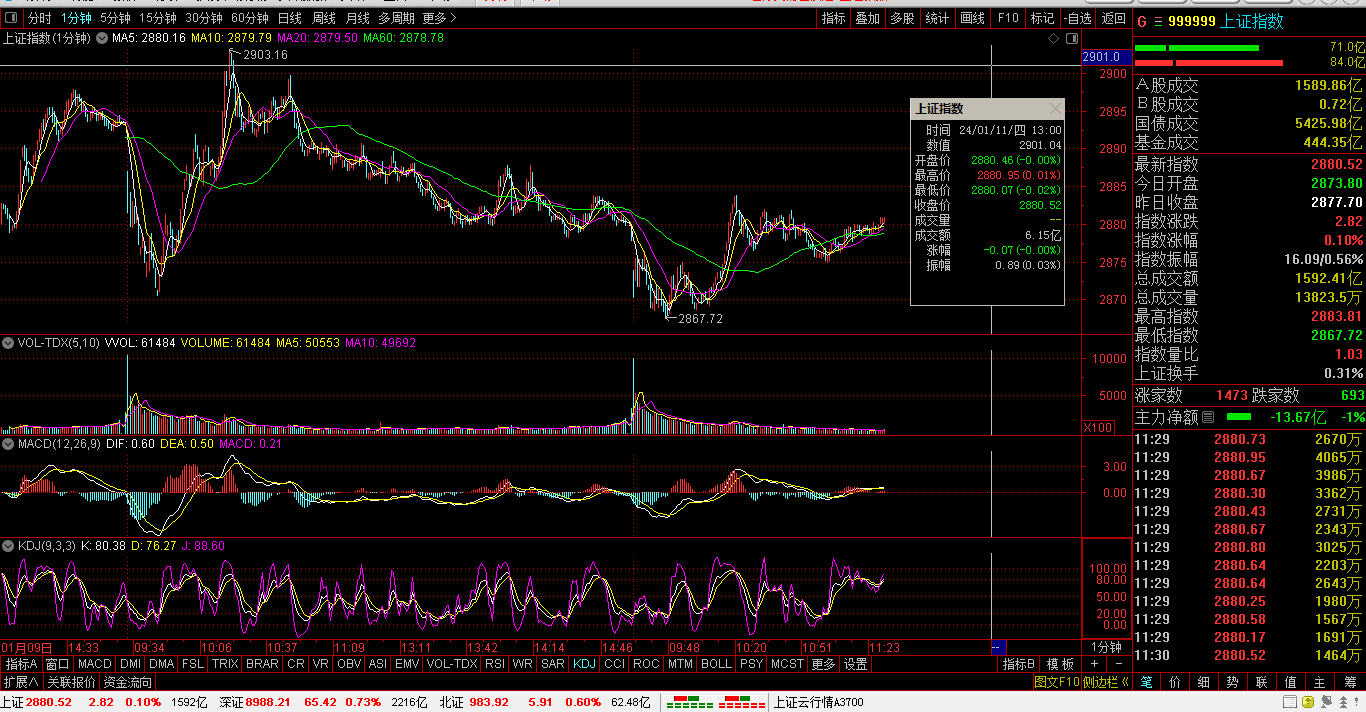Switch indicator to KDJ in bottom bar

point(584,664)
